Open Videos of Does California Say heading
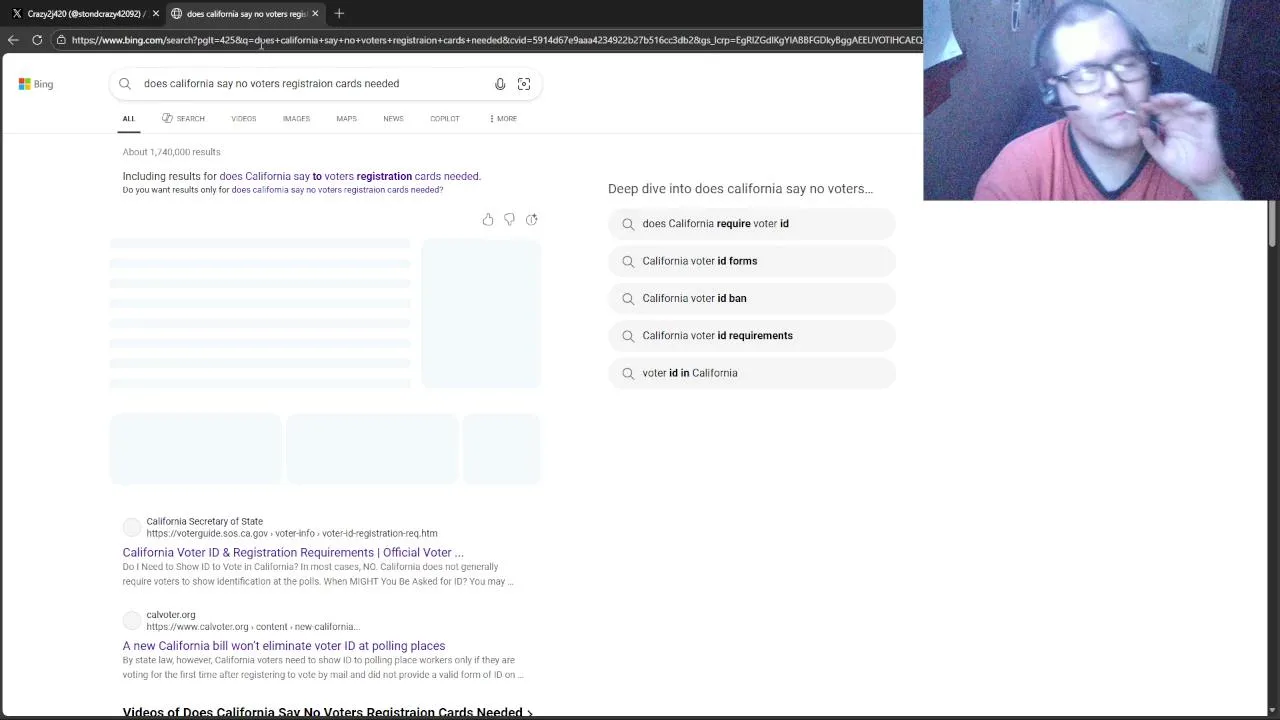Viewport: 1280px width, 720px height. [x=327, y=712]
